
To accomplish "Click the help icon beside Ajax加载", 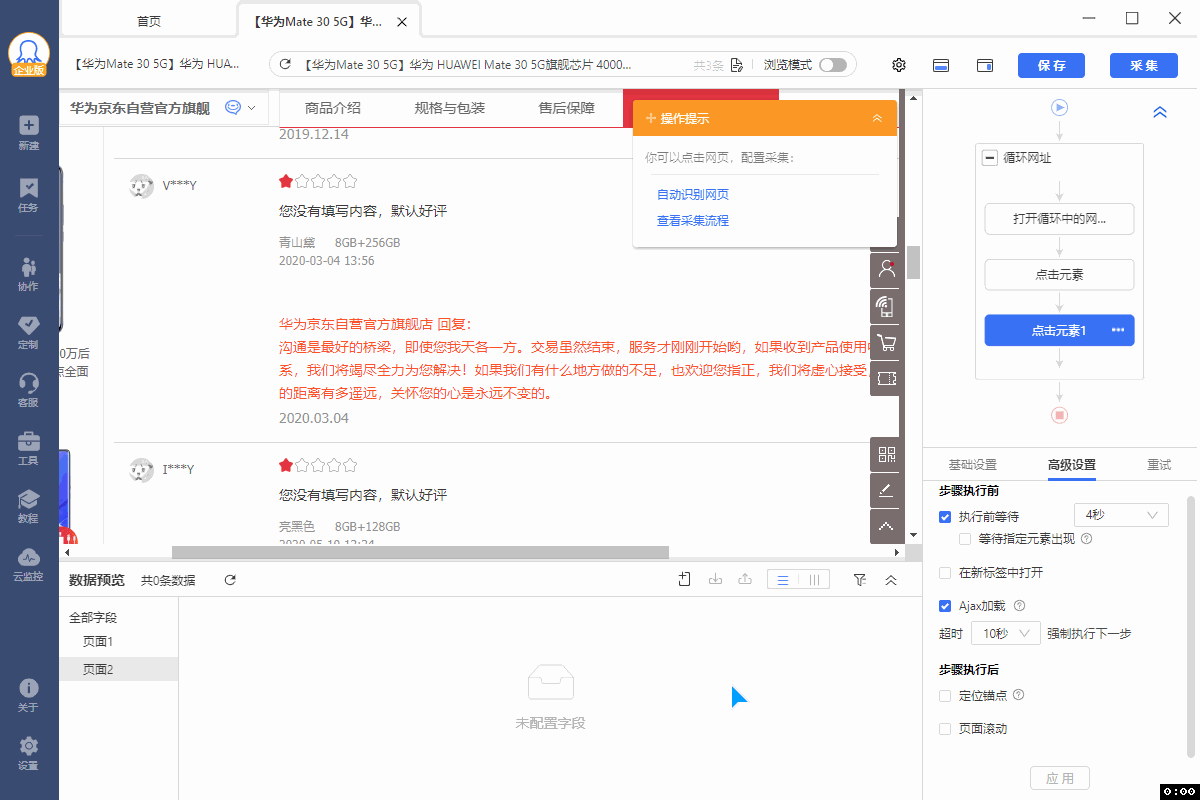I will [x=1019, y=606].
